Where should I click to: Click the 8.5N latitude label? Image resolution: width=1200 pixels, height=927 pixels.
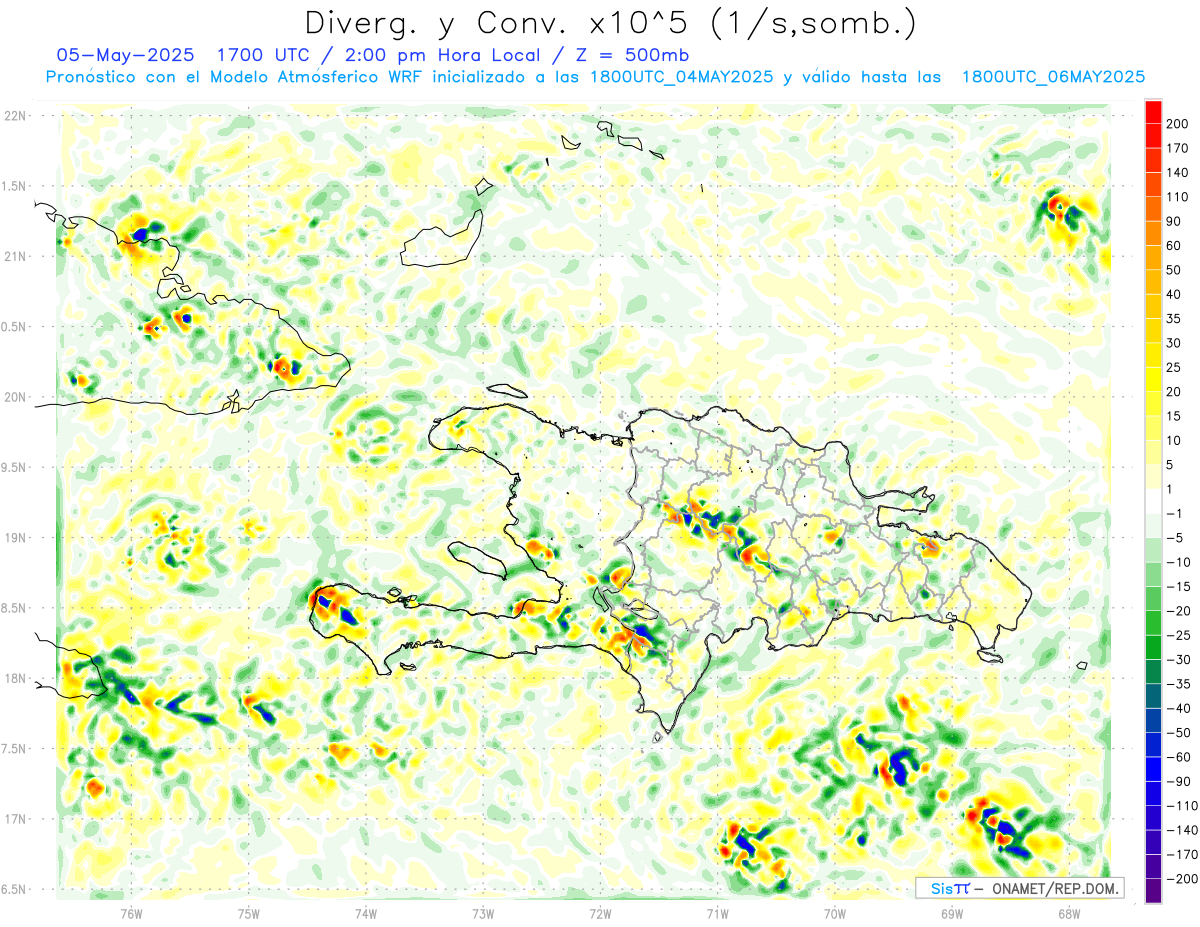coord(15,608)
